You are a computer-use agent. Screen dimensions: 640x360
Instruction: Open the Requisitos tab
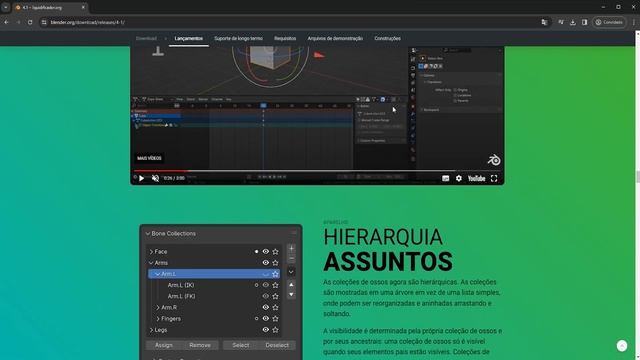pyautogui.click(x=285, y=38)
